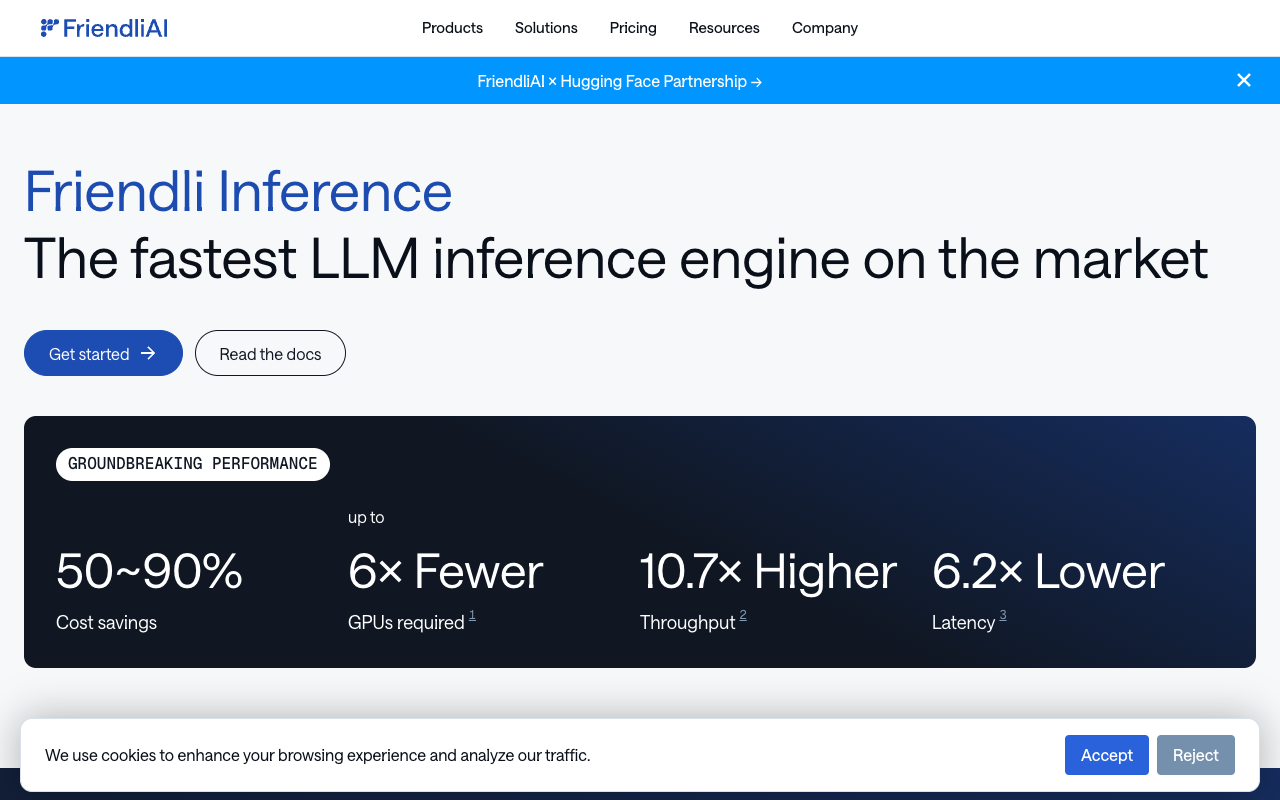Click the Cost savings label

pyautogui.click(x=106, y=622)
